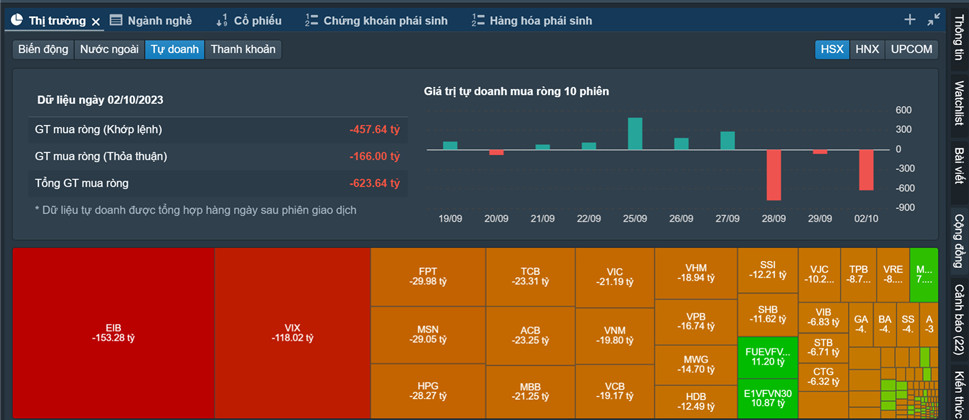Select the Thanh khoản filter
The height and width of the screenshot is (420, 969).
243,49
